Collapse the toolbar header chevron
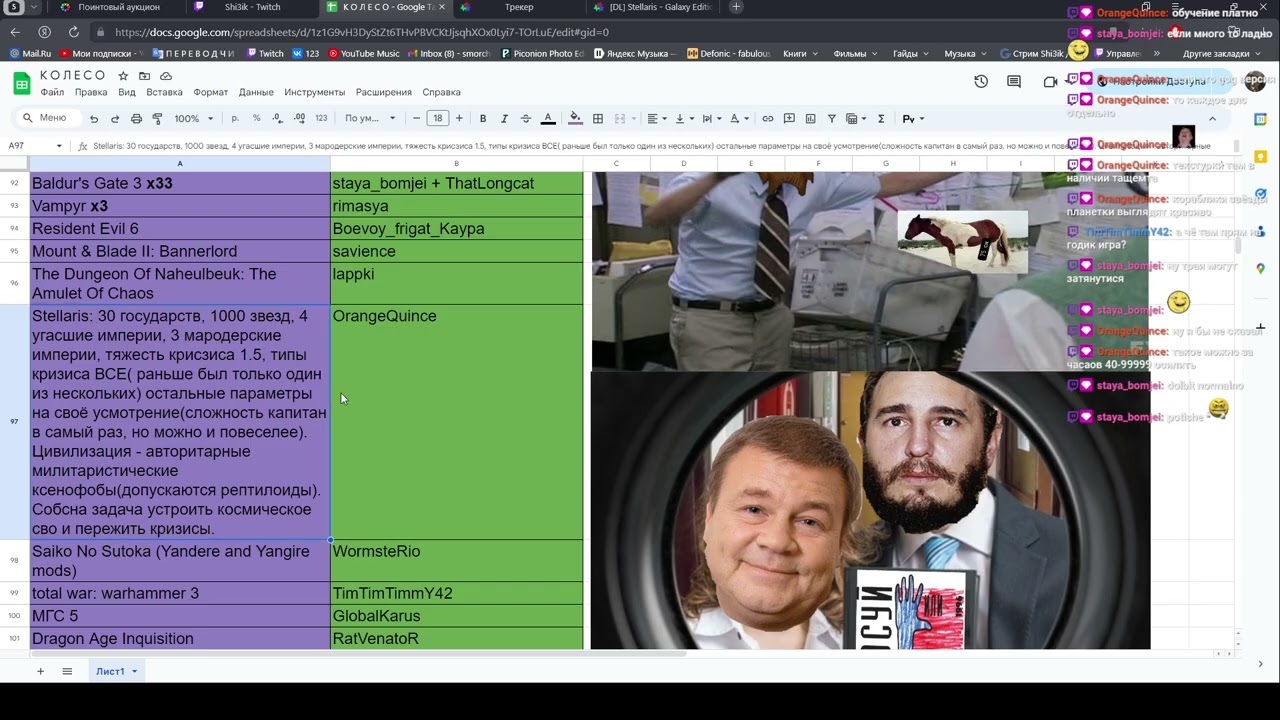 1212,118
